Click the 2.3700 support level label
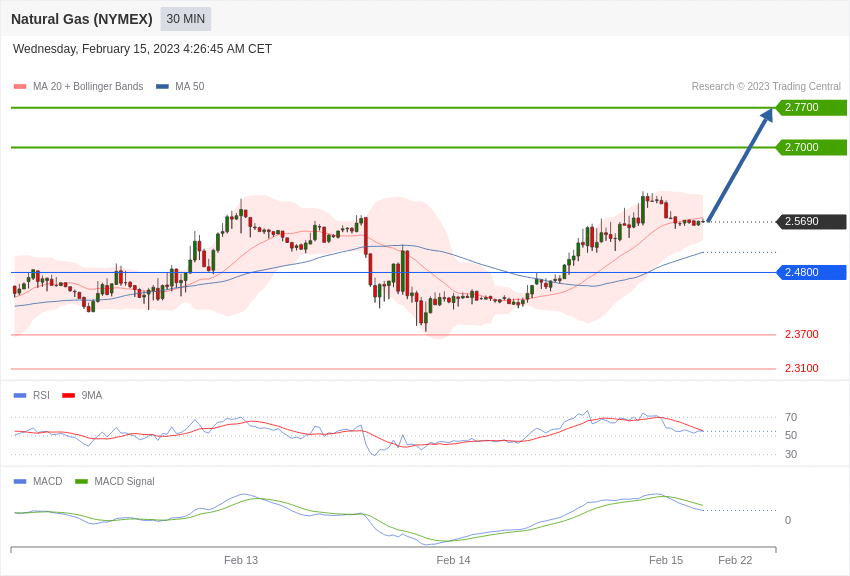 [x=801, y=334]
